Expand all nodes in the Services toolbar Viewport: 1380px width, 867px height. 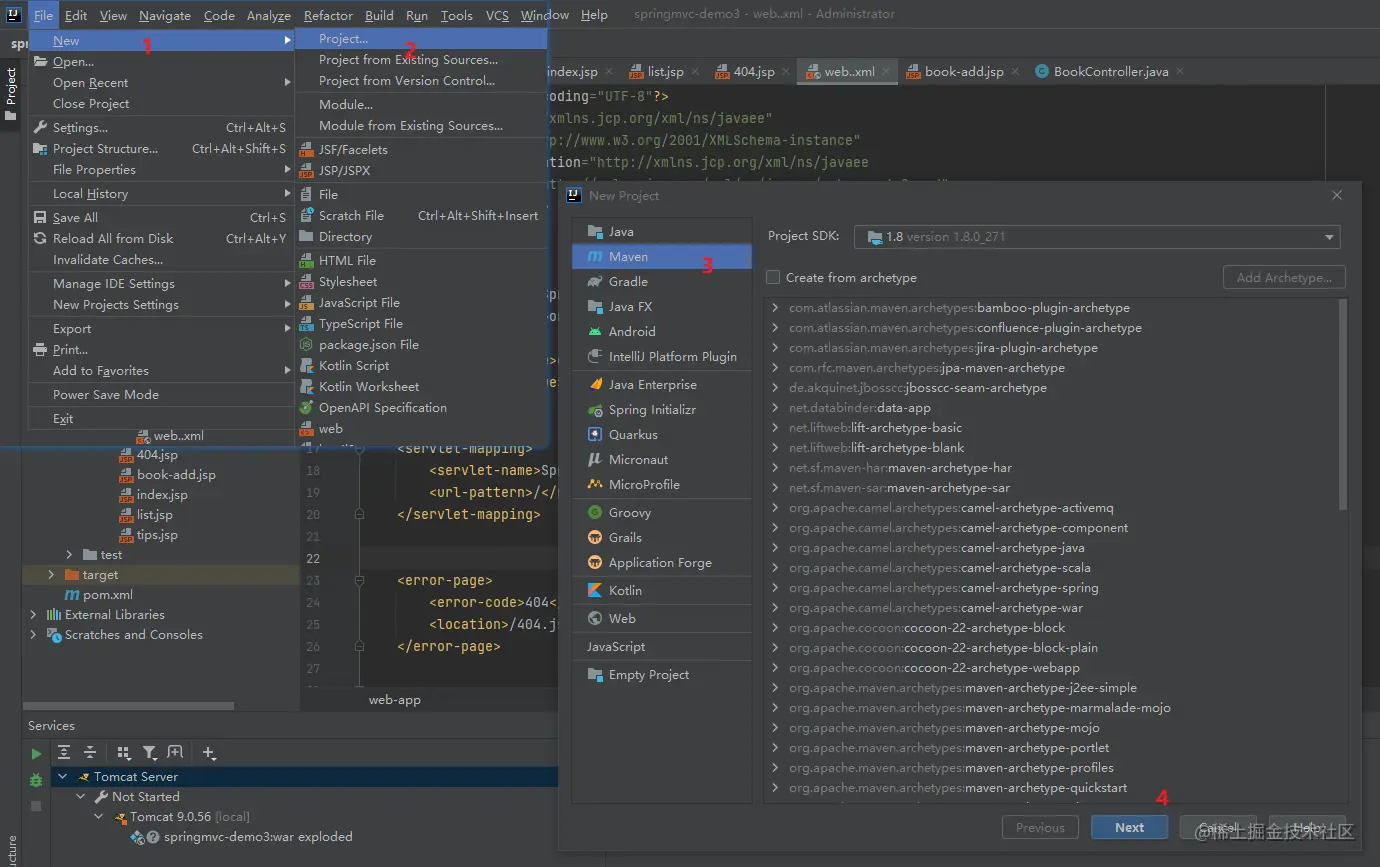pos(65,753)
